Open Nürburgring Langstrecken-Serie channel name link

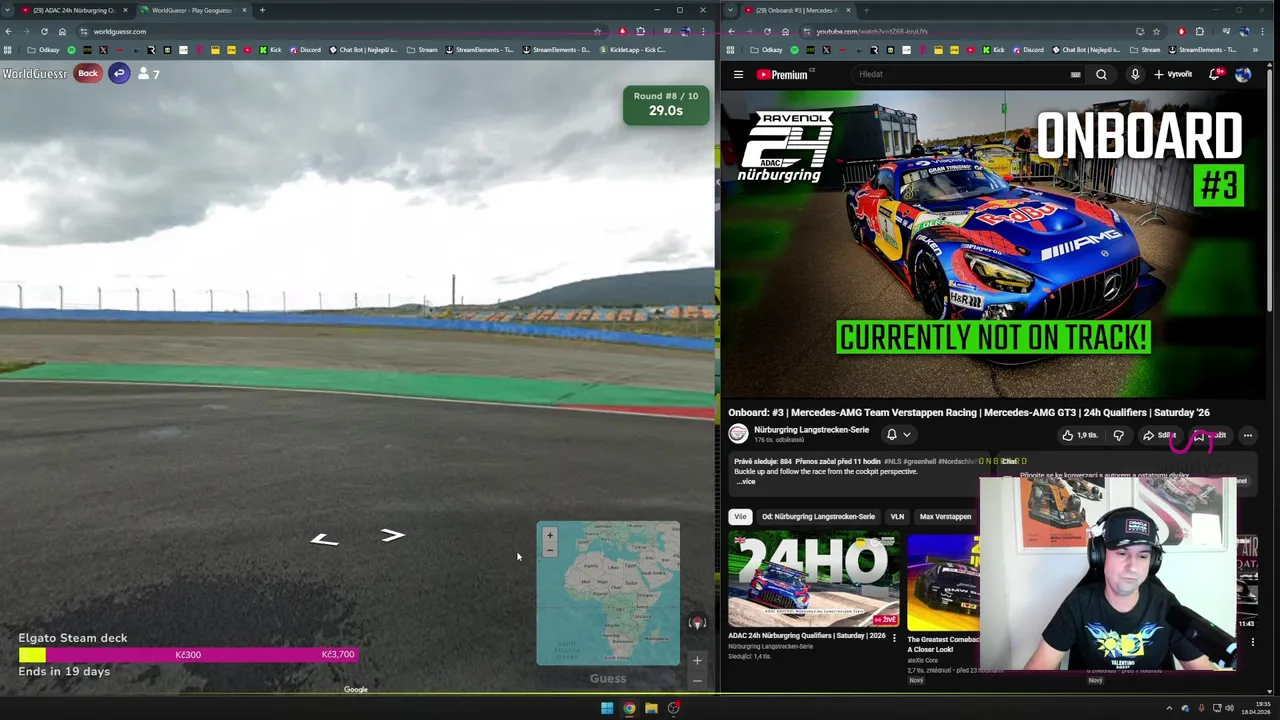[811, 430]
